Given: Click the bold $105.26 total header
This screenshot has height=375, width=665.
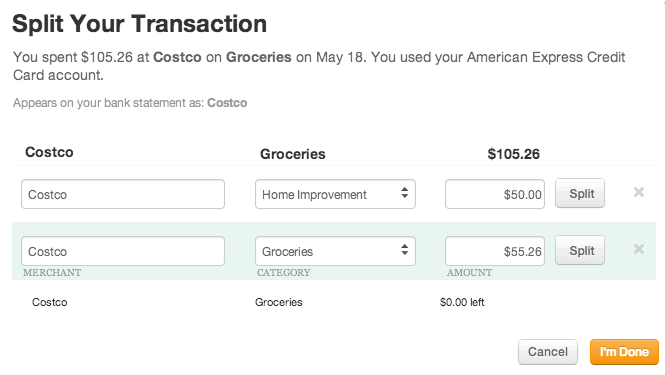Looking at the screenshot, I should (x=514, y=154).
